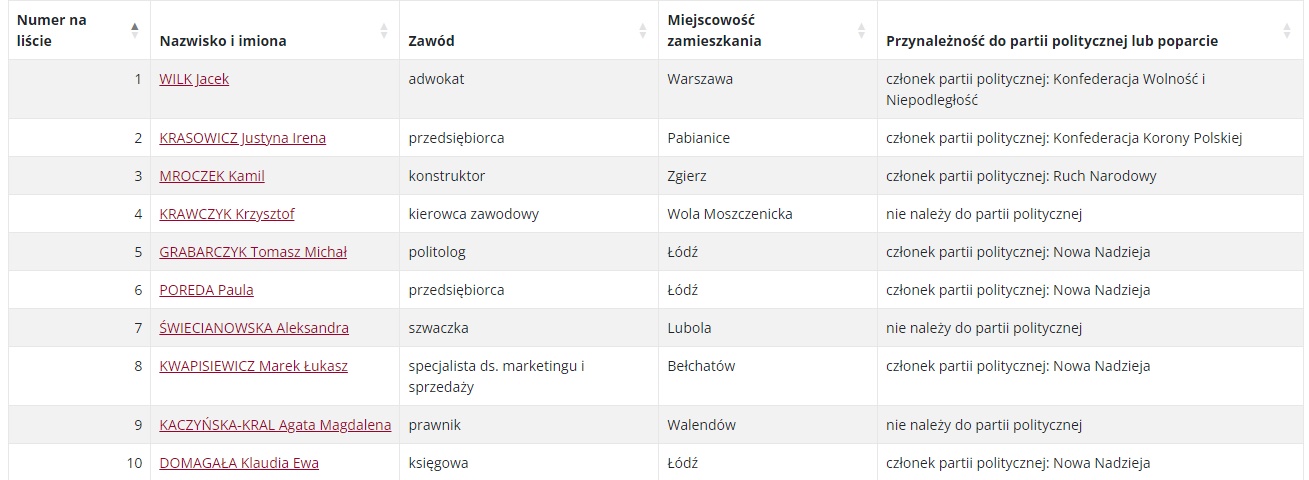Click sort arrows in Przynależność do partii column
Viewport: 1309px width, 480px height.
[x=1287, y=31]
